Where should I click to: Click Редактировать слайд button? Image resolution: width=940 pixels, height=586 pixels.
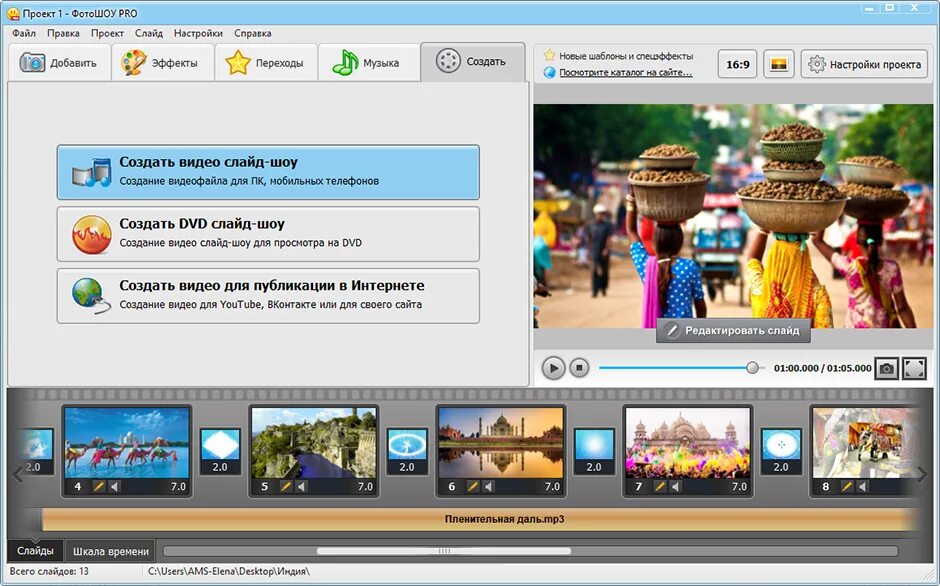coord(733,330)
